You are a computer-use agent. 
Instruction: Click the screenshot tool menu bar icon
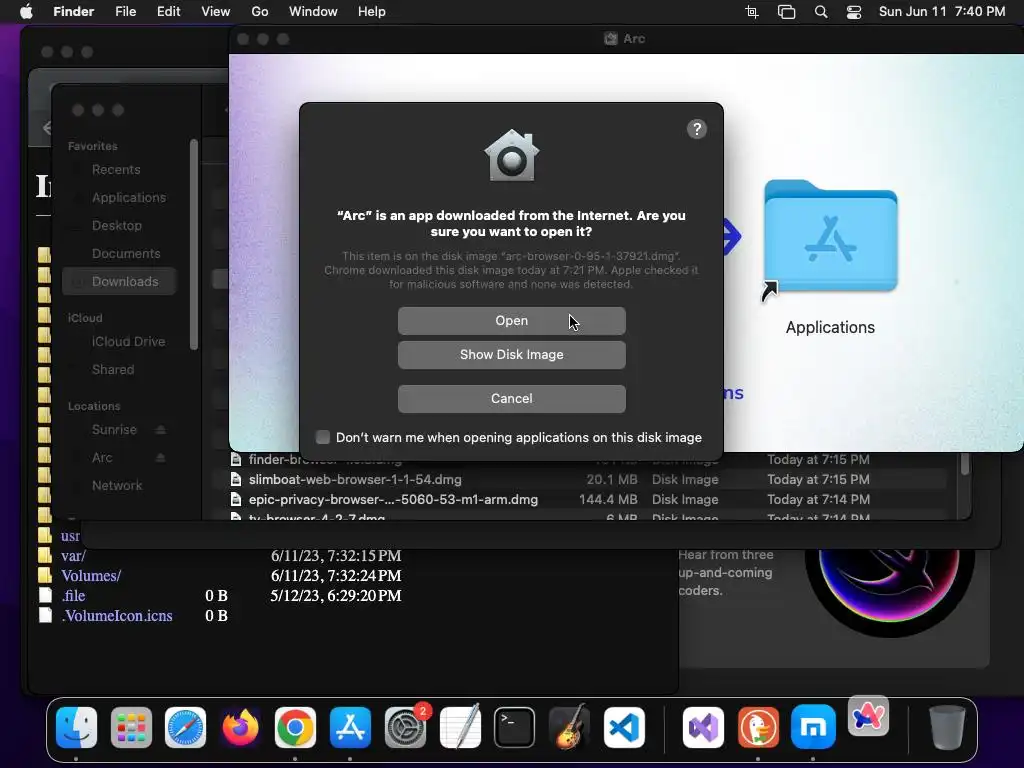752,12
